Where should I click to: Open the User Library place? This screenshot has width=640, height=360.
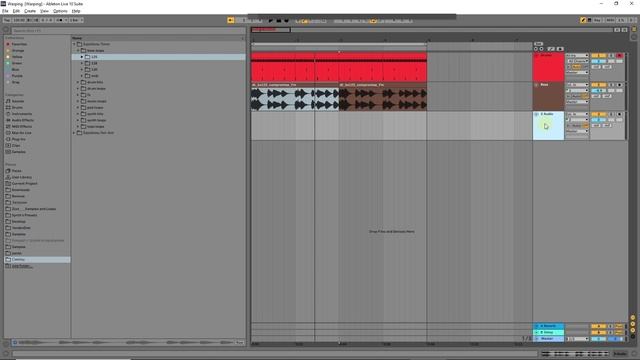[22, 177]
